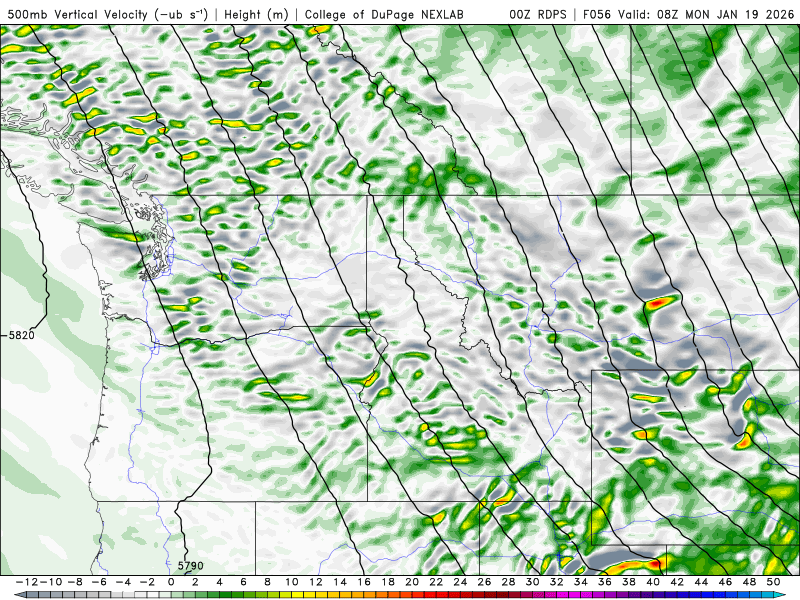This screenshot has width=800, height=600.
Task: Click the -10 value on the color scale
Action: tap(51, 582)
